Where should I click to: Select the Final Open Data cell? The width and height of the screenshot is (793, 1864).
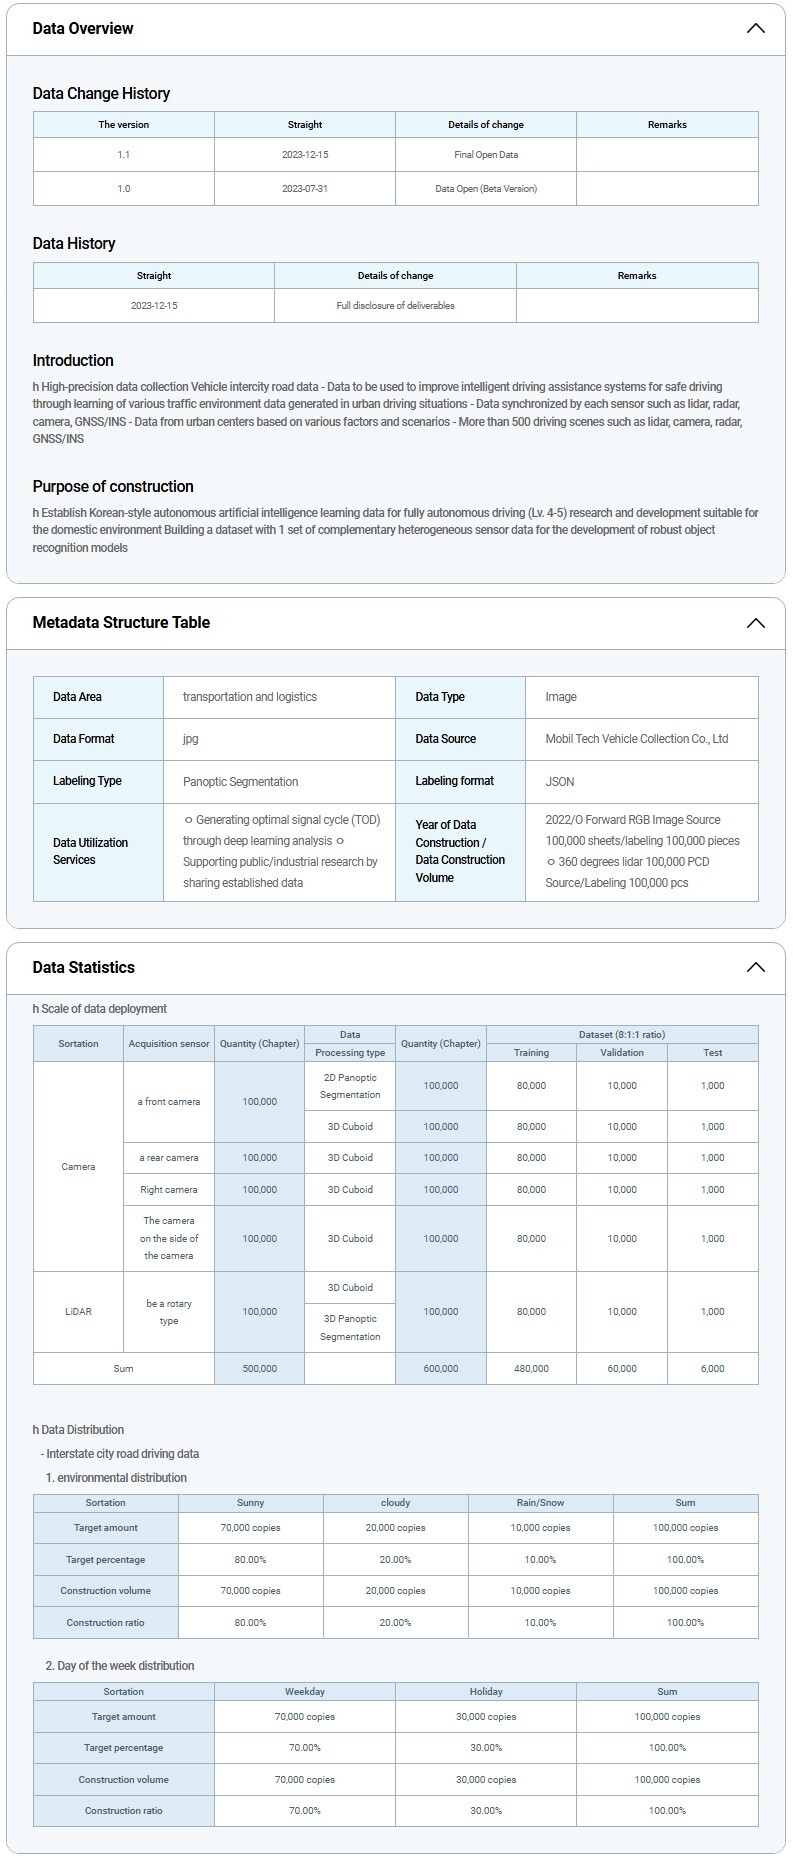click(x=485, y=155)
